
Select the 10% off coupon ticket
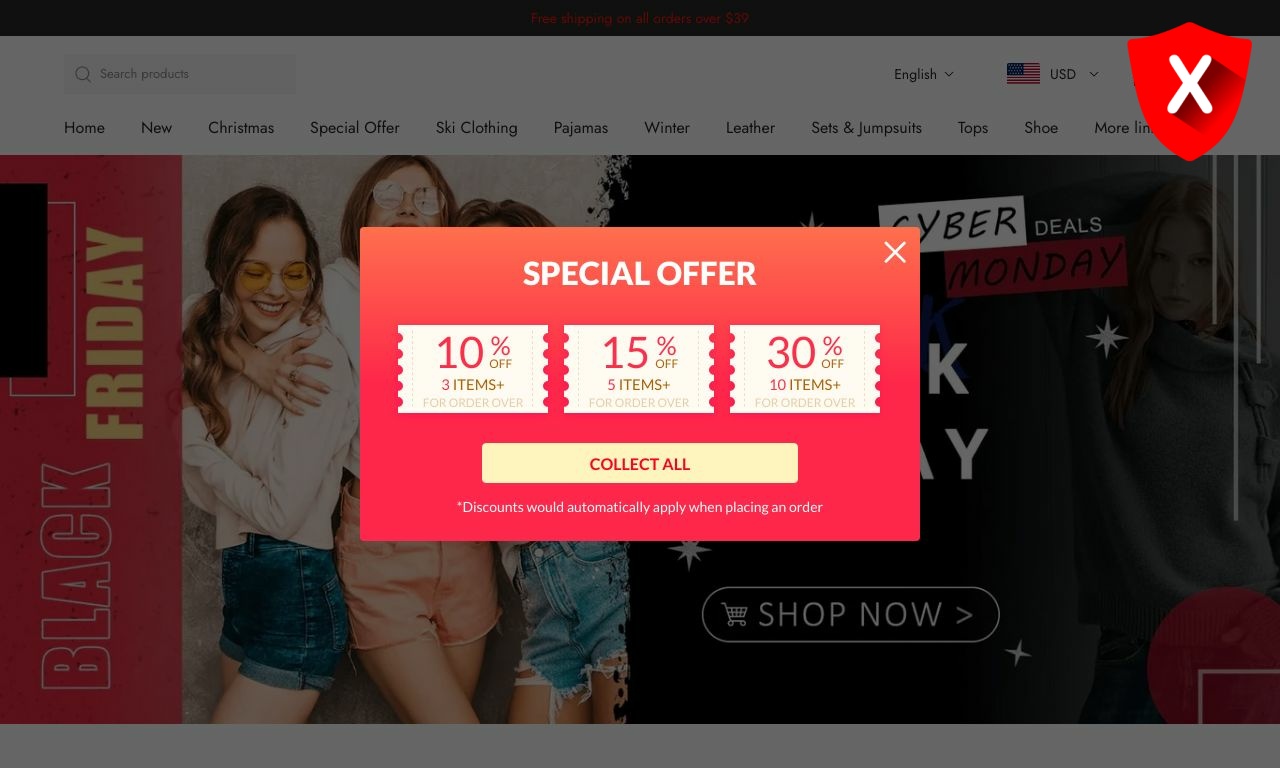coord(473,369)
